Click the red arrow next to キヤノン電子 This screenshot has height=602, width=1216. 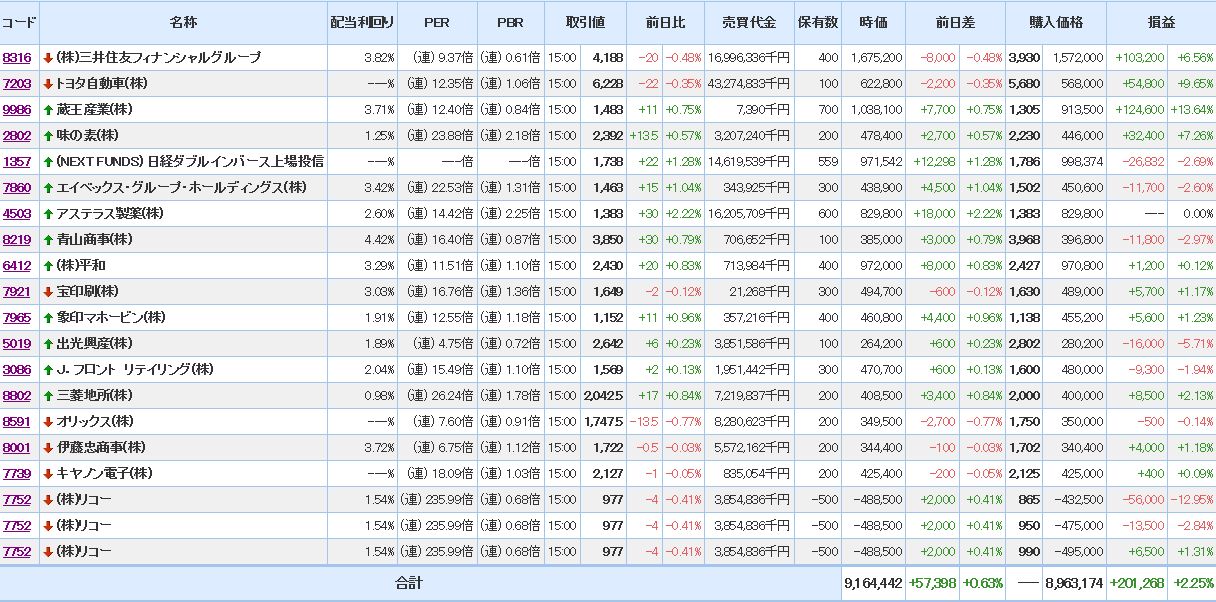[48, 474]
